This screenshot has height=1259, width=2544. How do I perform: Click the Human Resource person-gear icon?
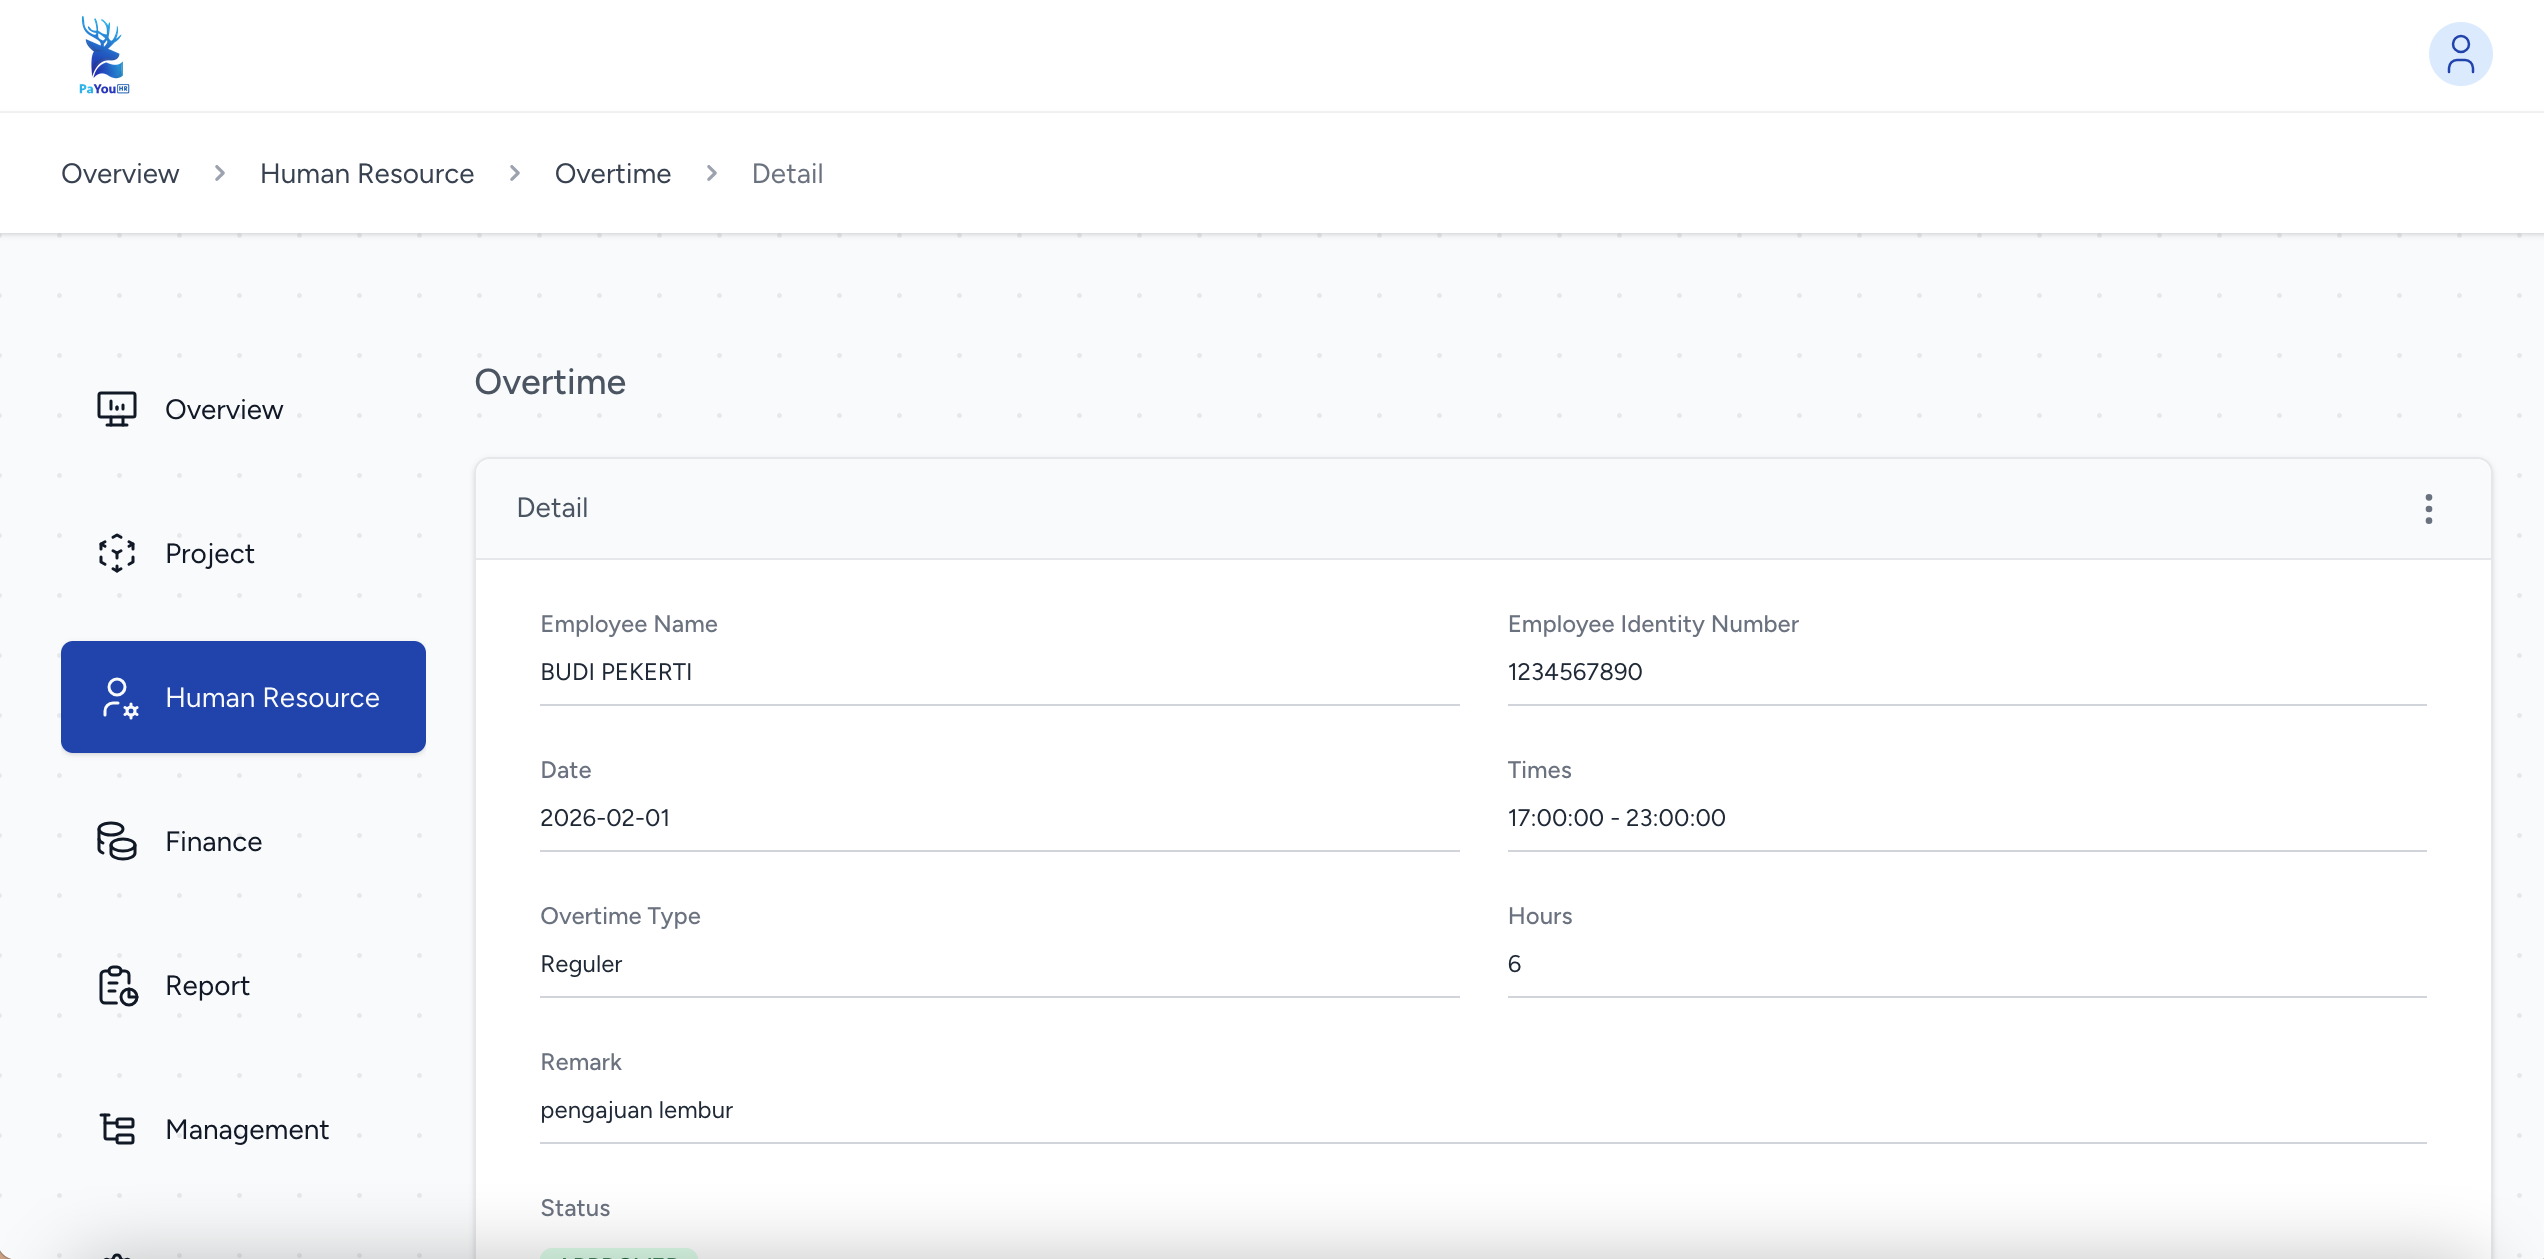(x=119, y=698)
